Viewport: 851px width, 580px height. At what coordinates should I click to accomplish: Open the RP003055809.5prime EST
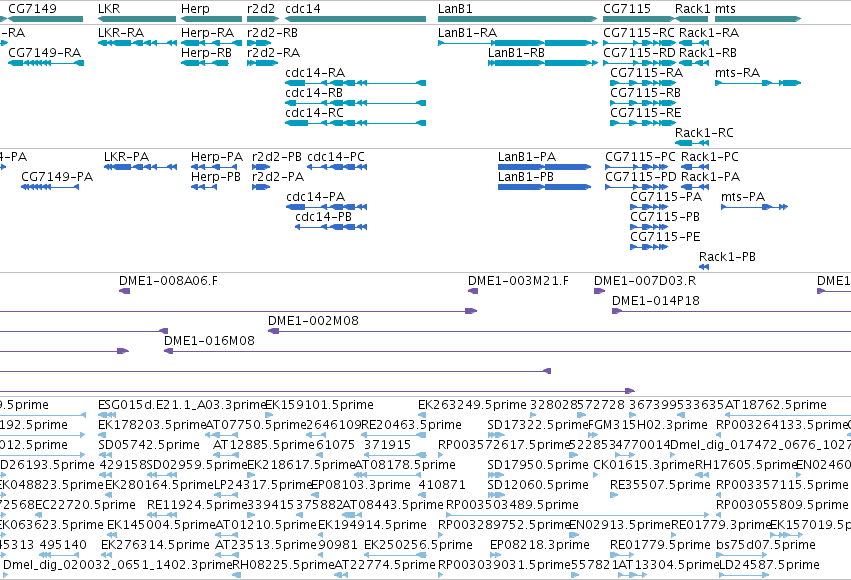pyautogui.click(x=719, y=515)
